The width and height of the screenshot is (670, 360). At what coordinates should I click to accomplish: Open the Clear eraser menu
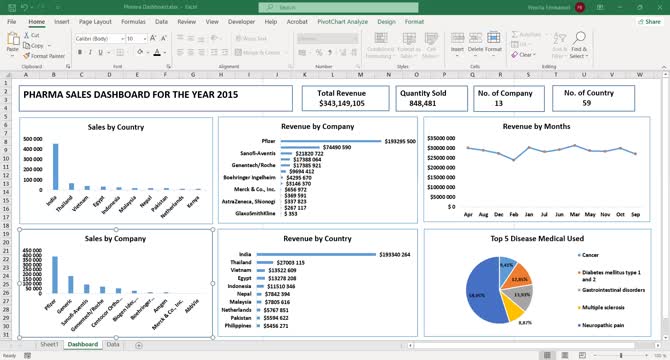click(x=523, y=55)
